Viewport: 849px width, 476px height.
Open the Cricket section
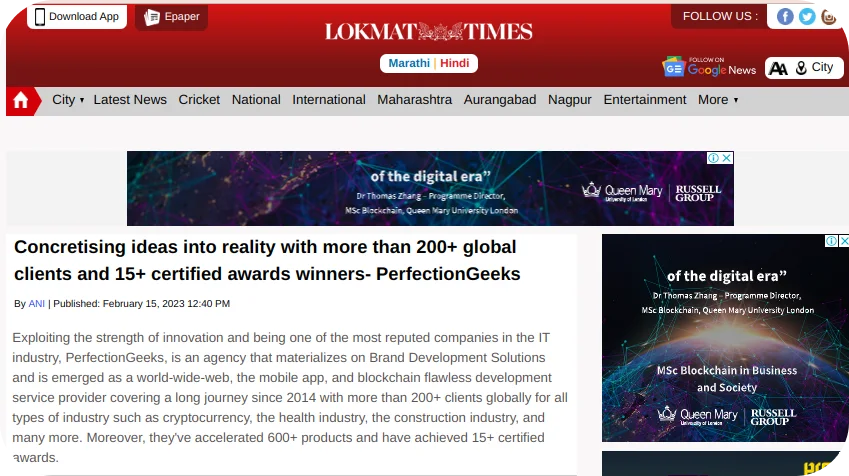tap(199, 100)
